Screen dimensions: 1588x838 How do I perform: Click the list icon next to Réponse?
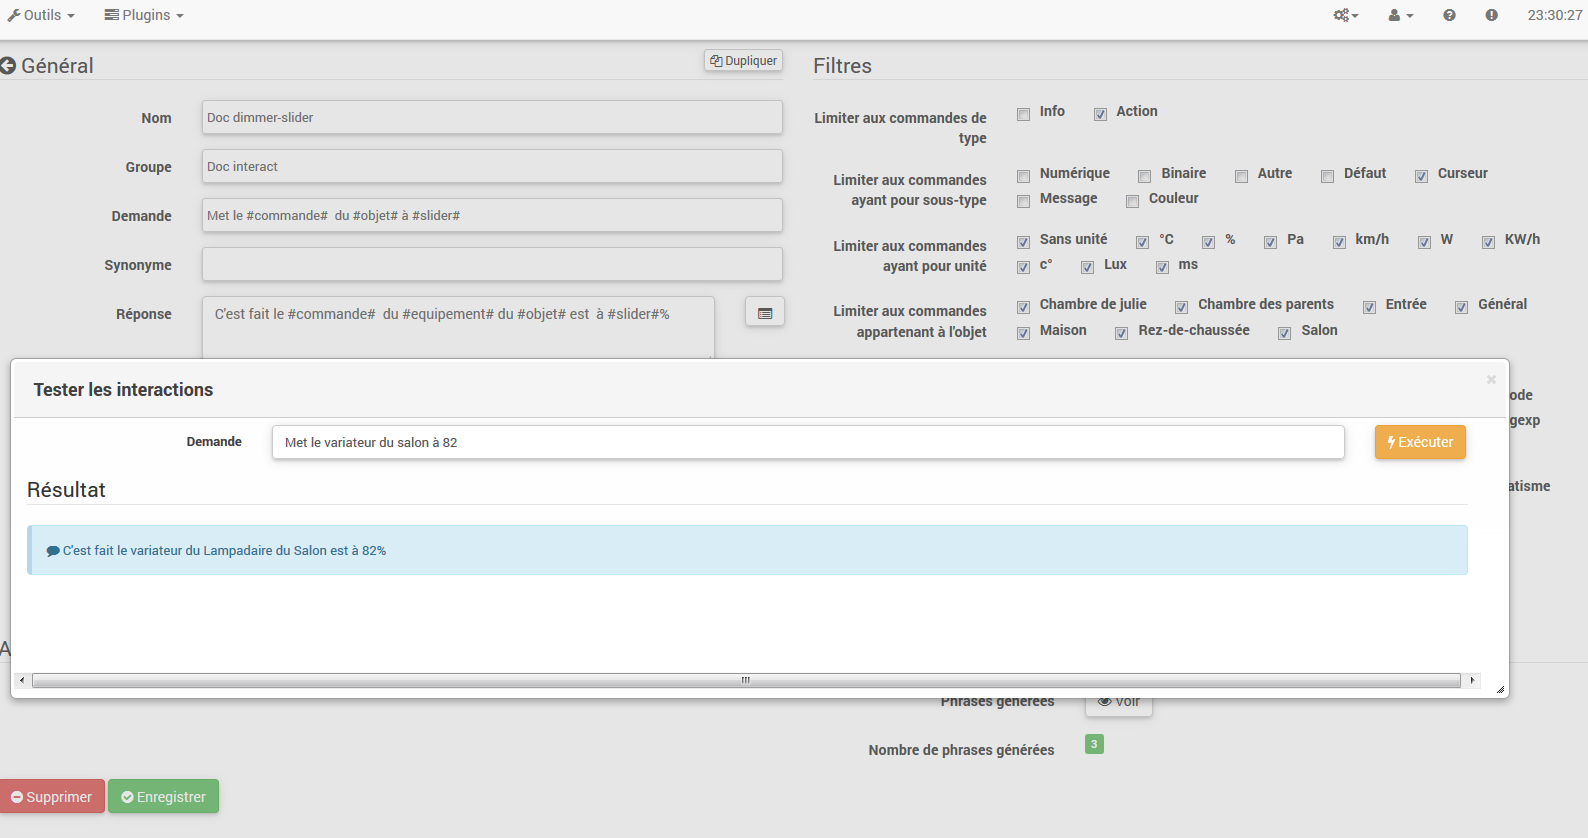click(765, 313)
